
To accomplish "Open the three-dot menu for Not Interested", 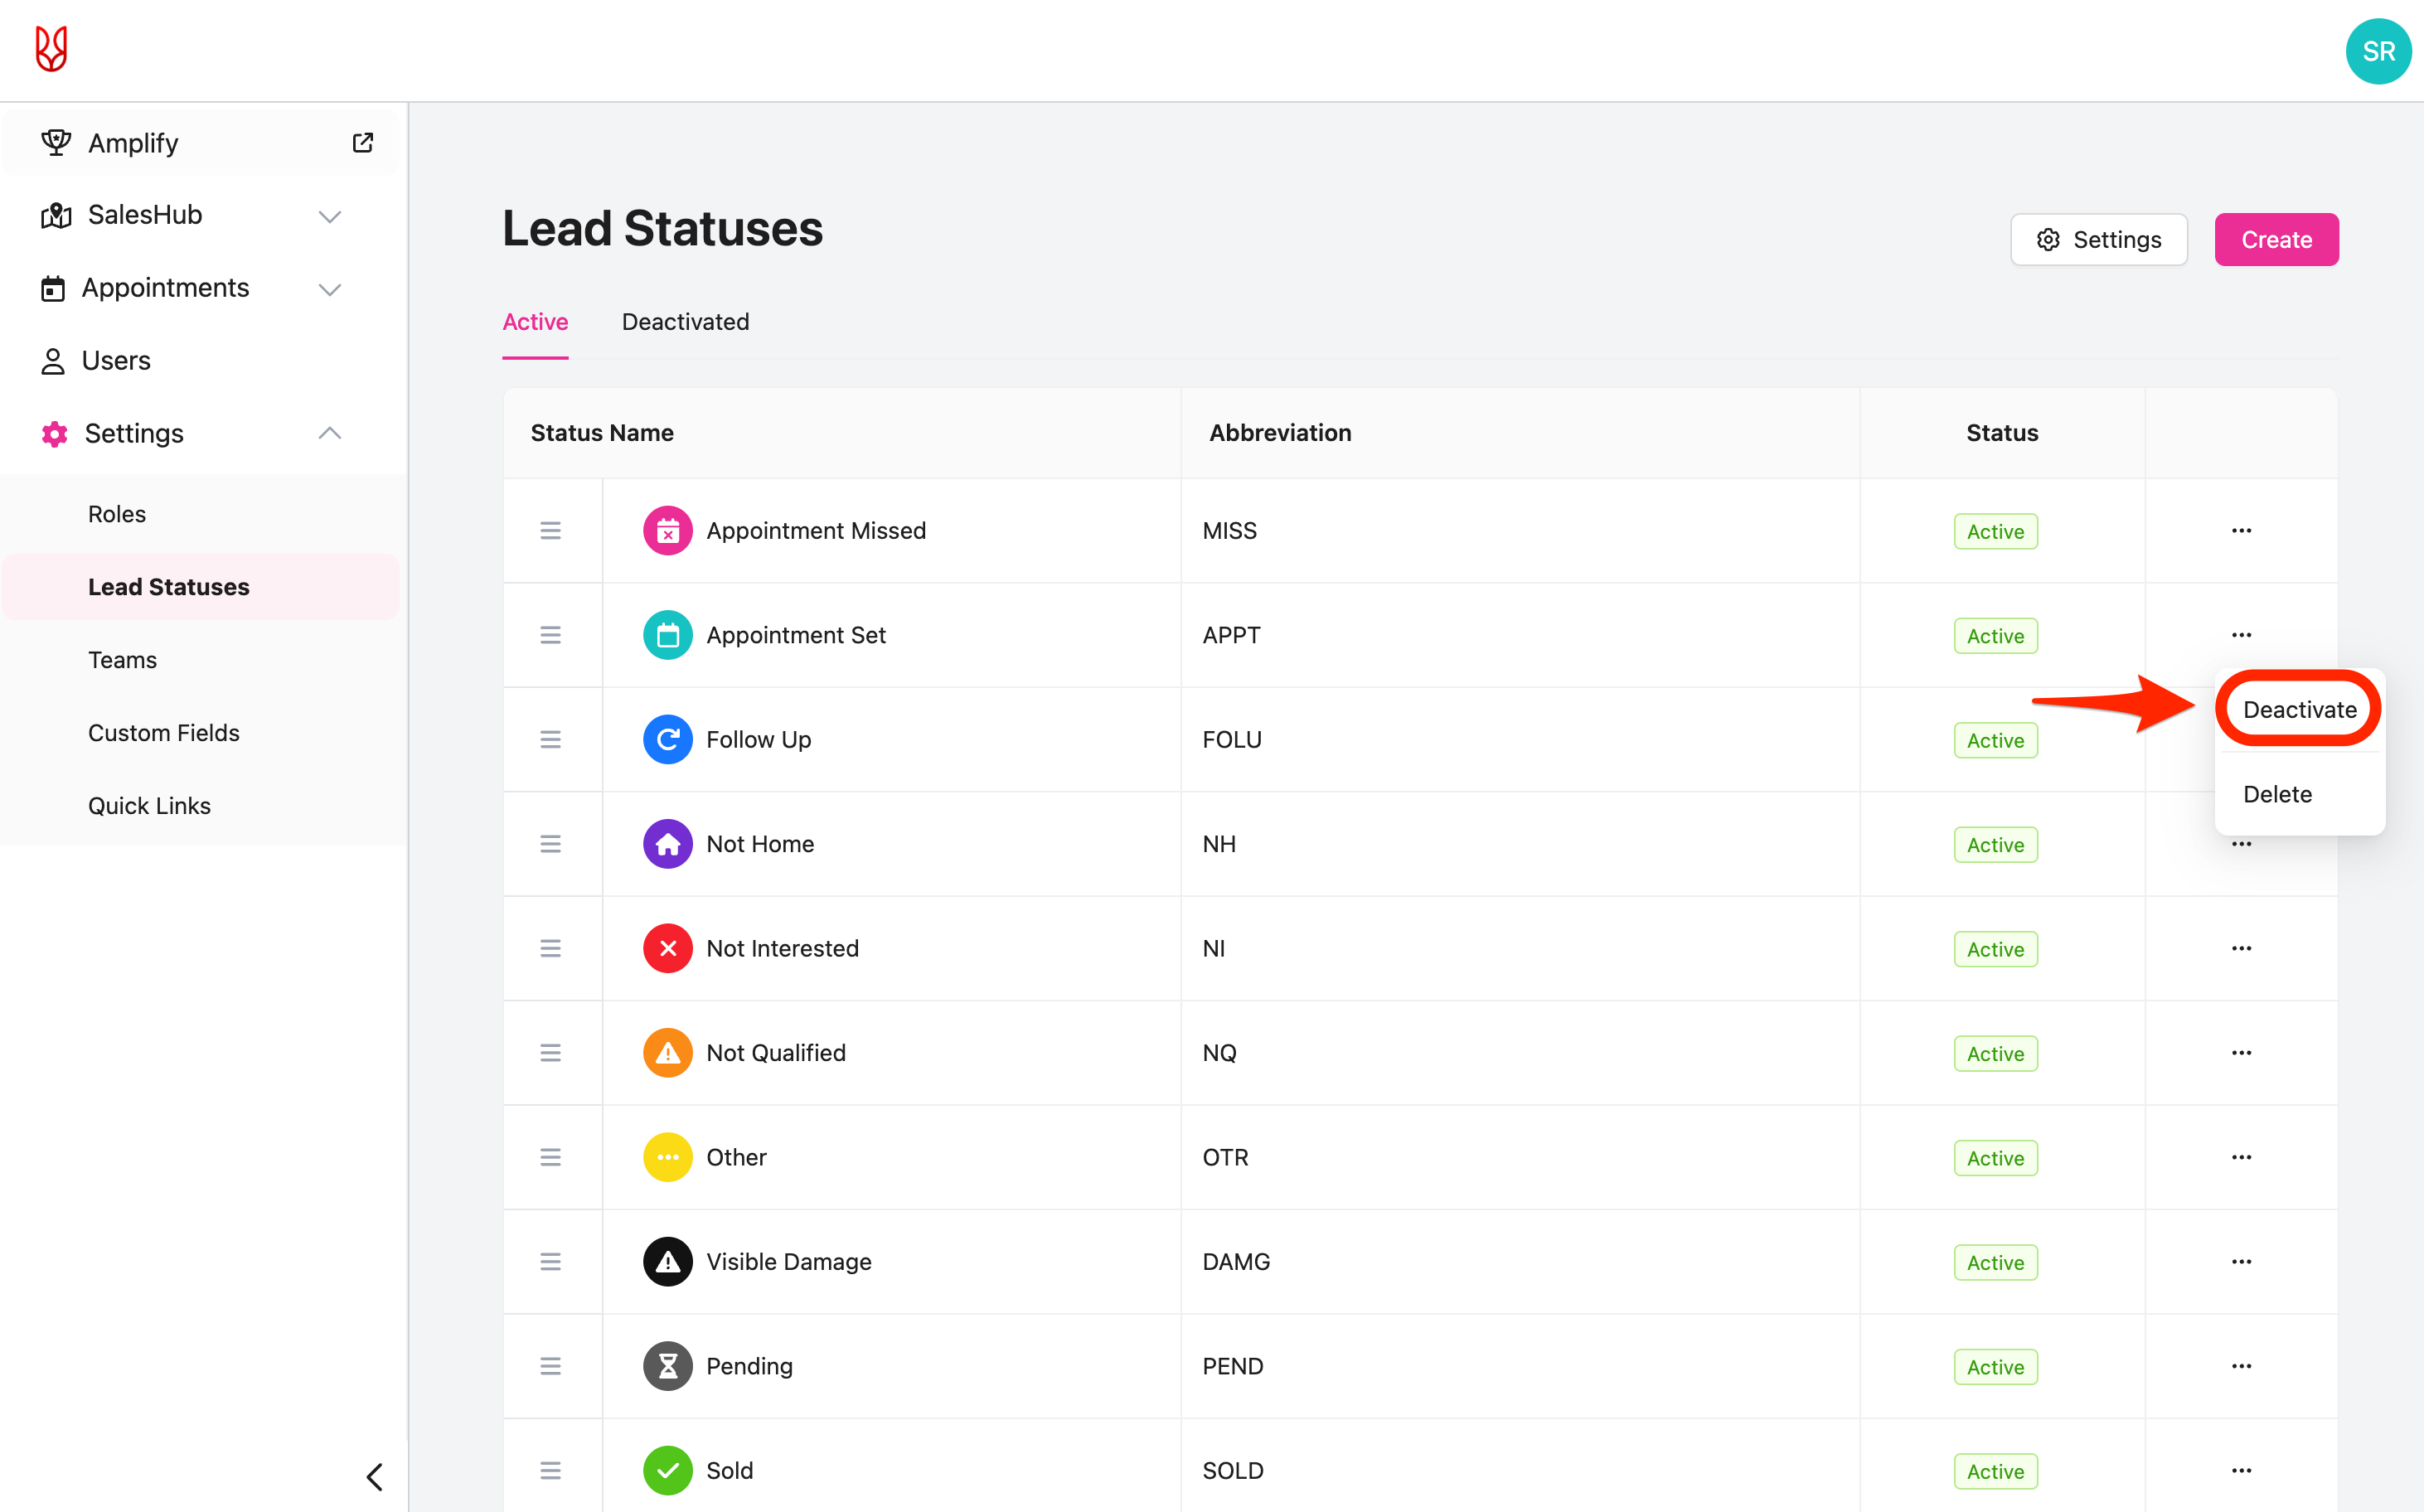I will (2241, 949).
